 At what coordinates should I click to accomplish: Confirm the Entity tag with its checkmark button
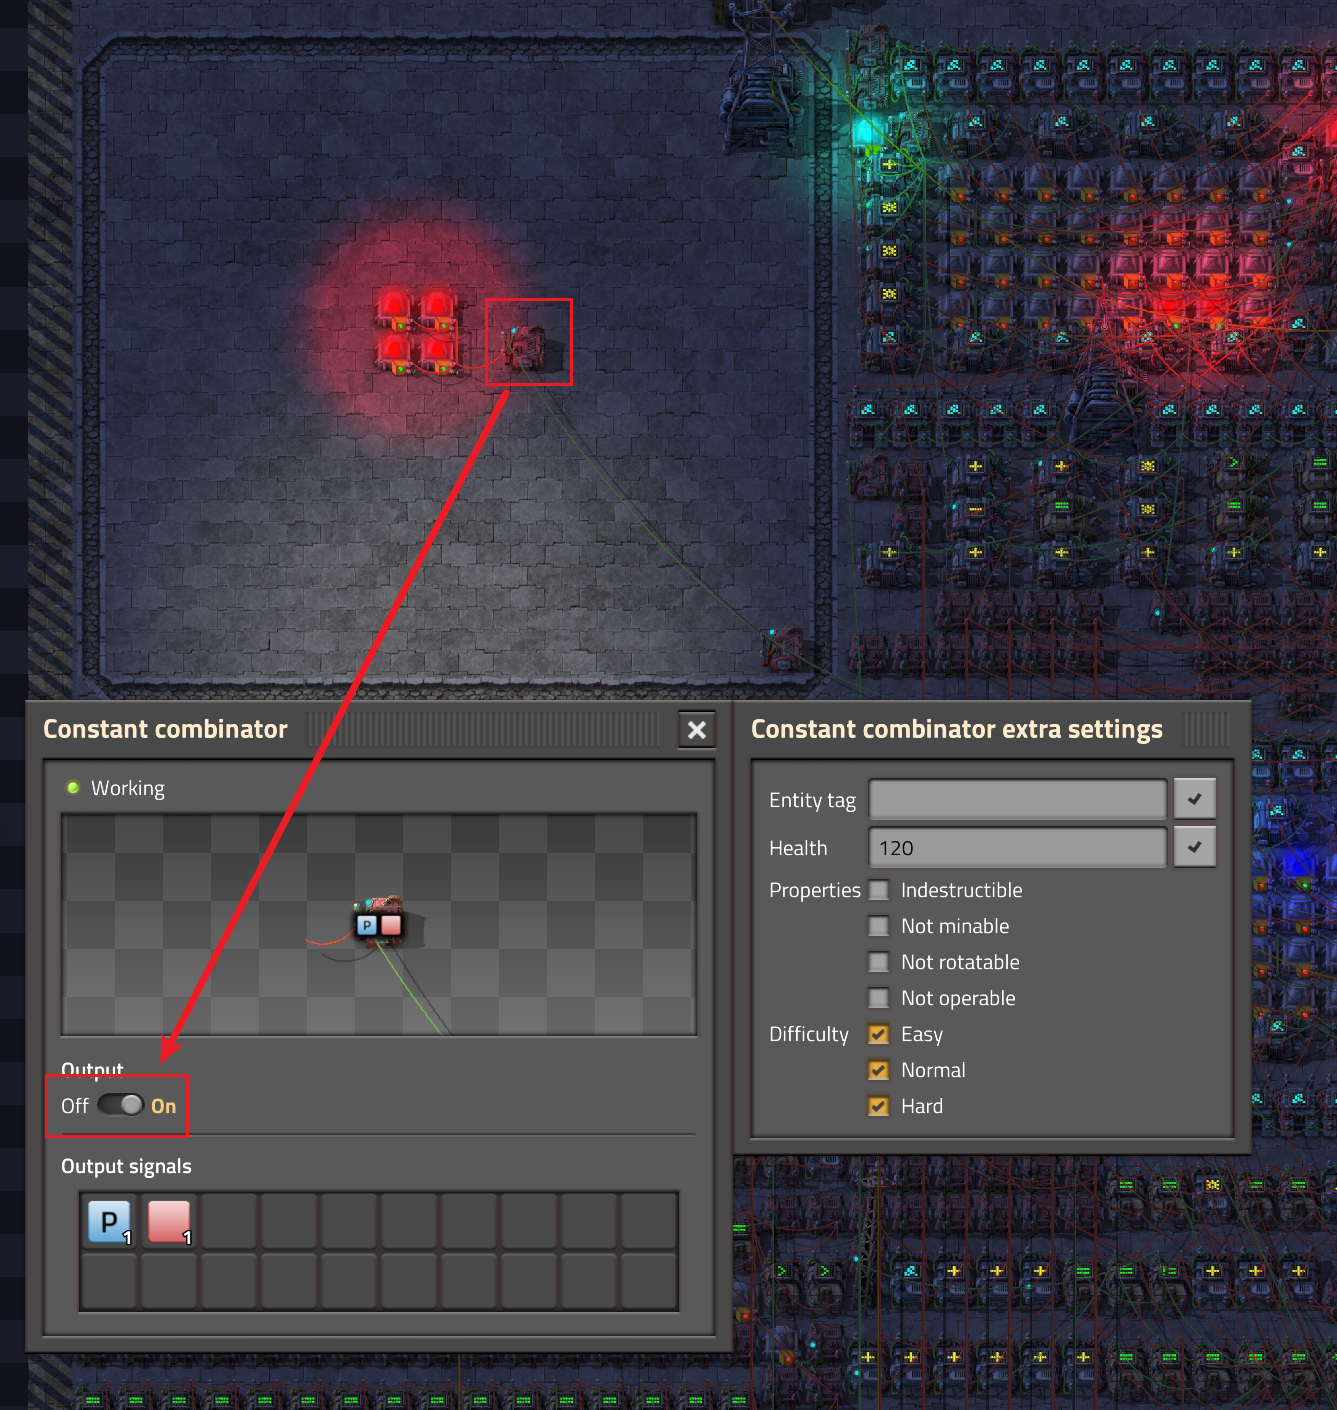tap(1194, 799)
